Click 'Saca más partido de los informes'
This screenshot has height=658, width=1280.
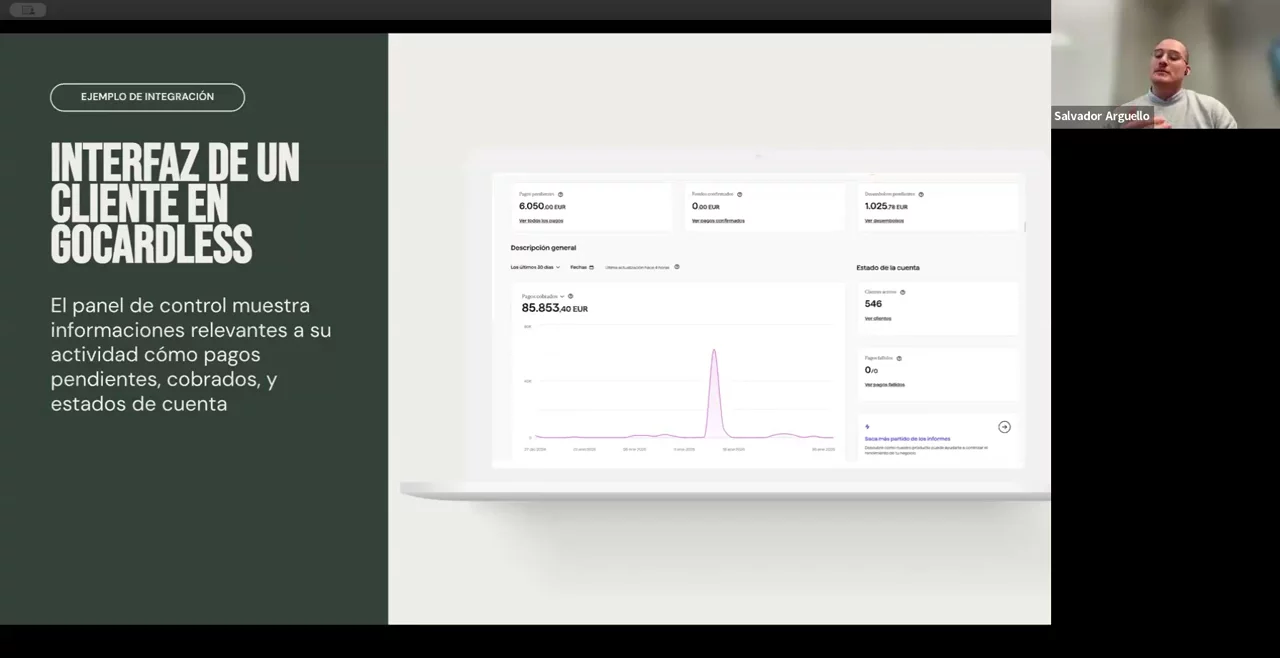pyautogui.click(x=908, y=438)
